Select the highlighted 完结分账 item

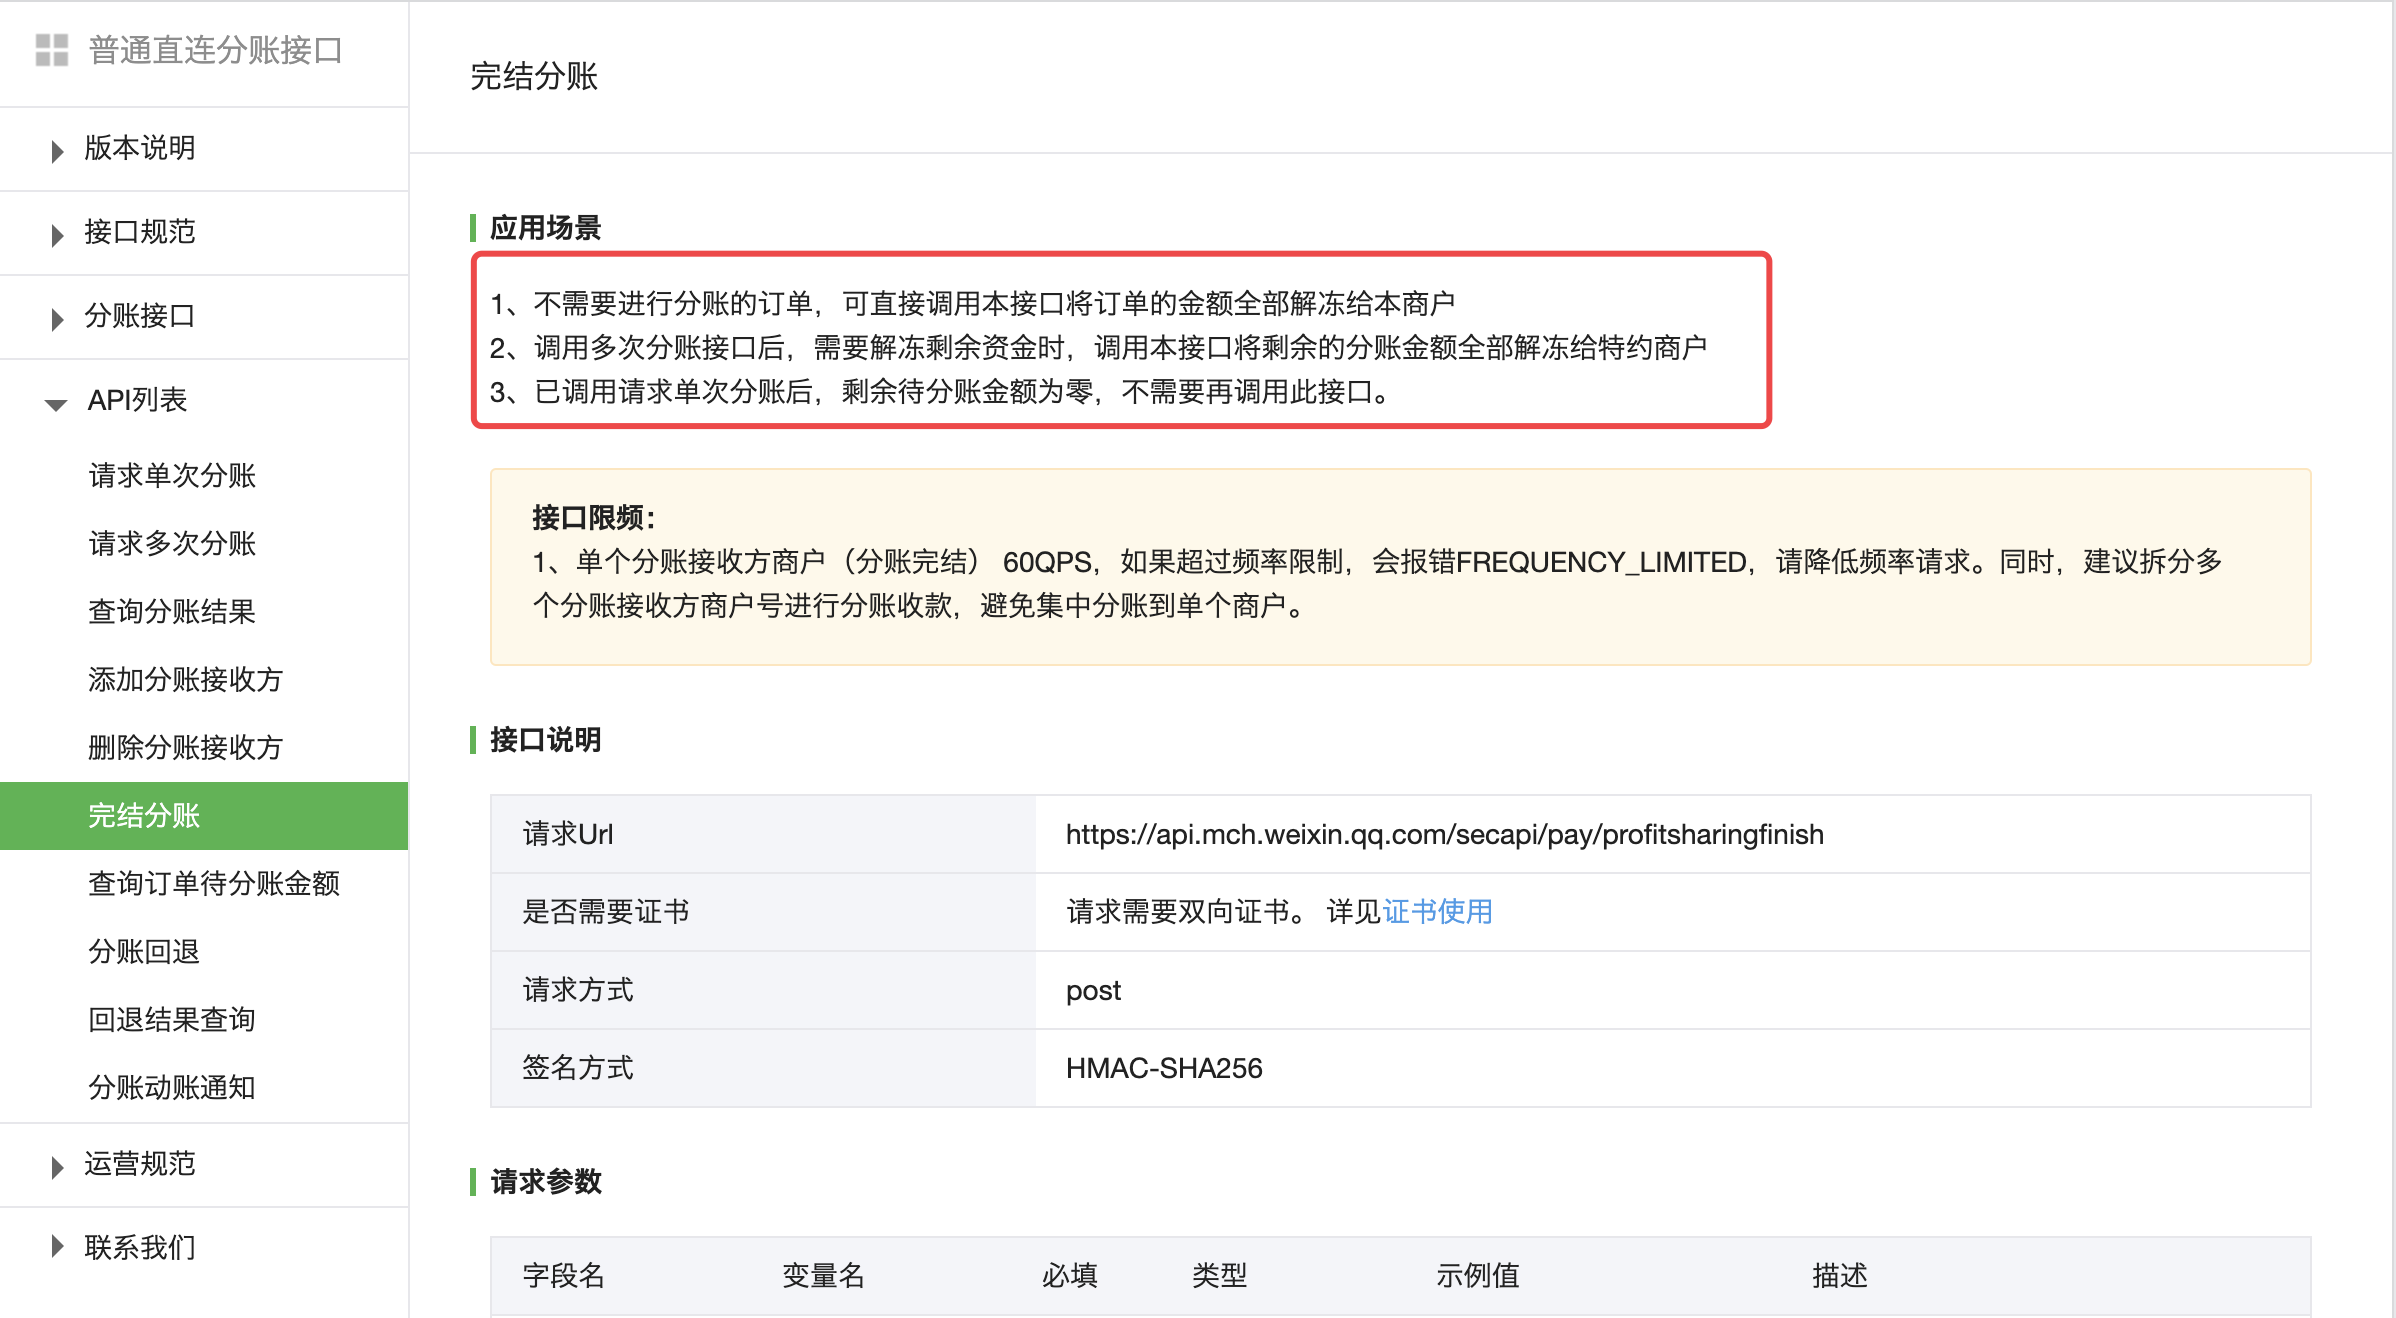[145, 816]
